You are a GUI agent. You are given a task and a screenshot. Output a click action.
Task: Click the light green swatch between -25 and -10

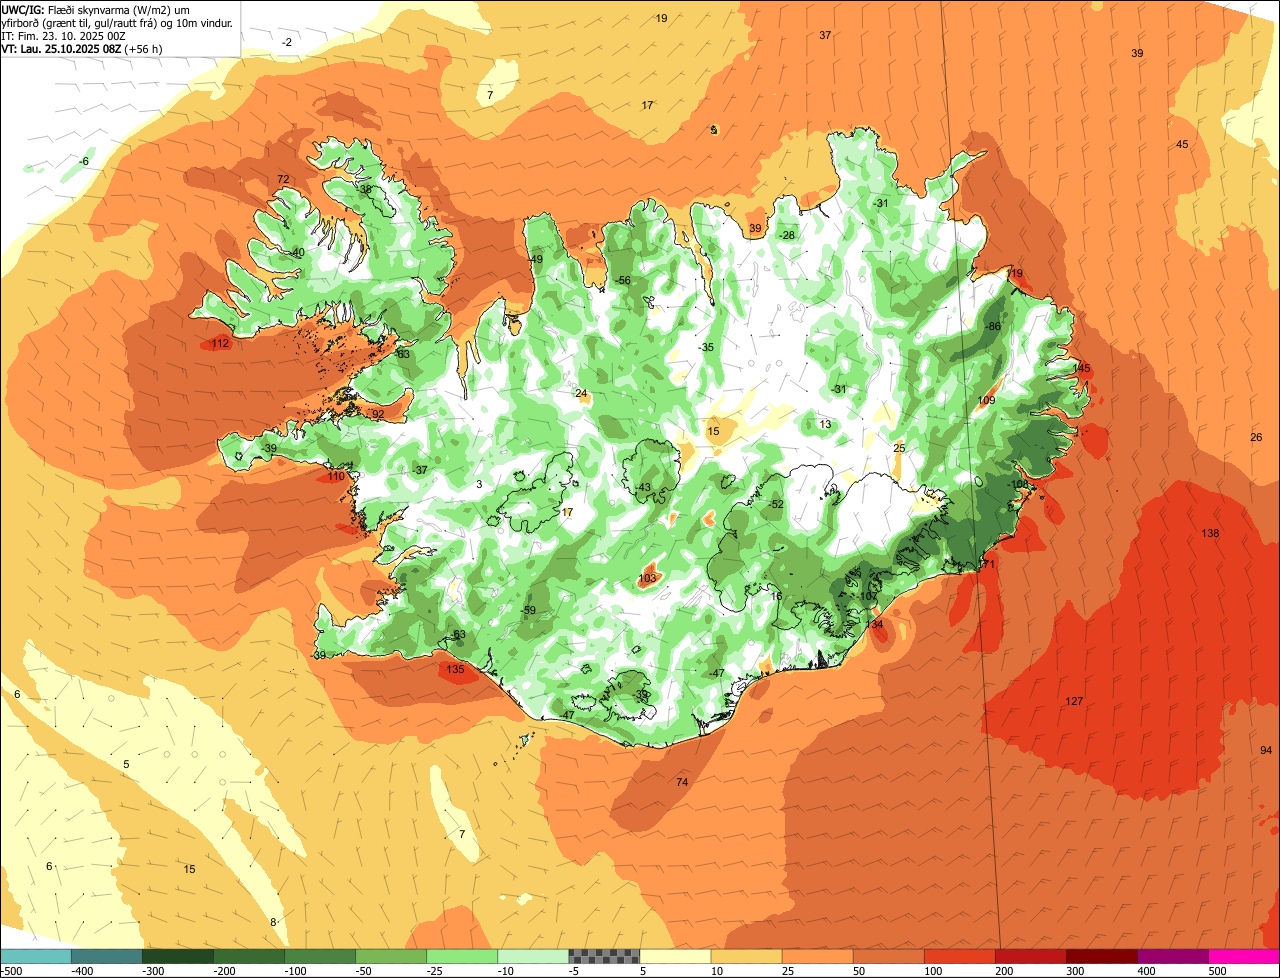tap(462, 956)
